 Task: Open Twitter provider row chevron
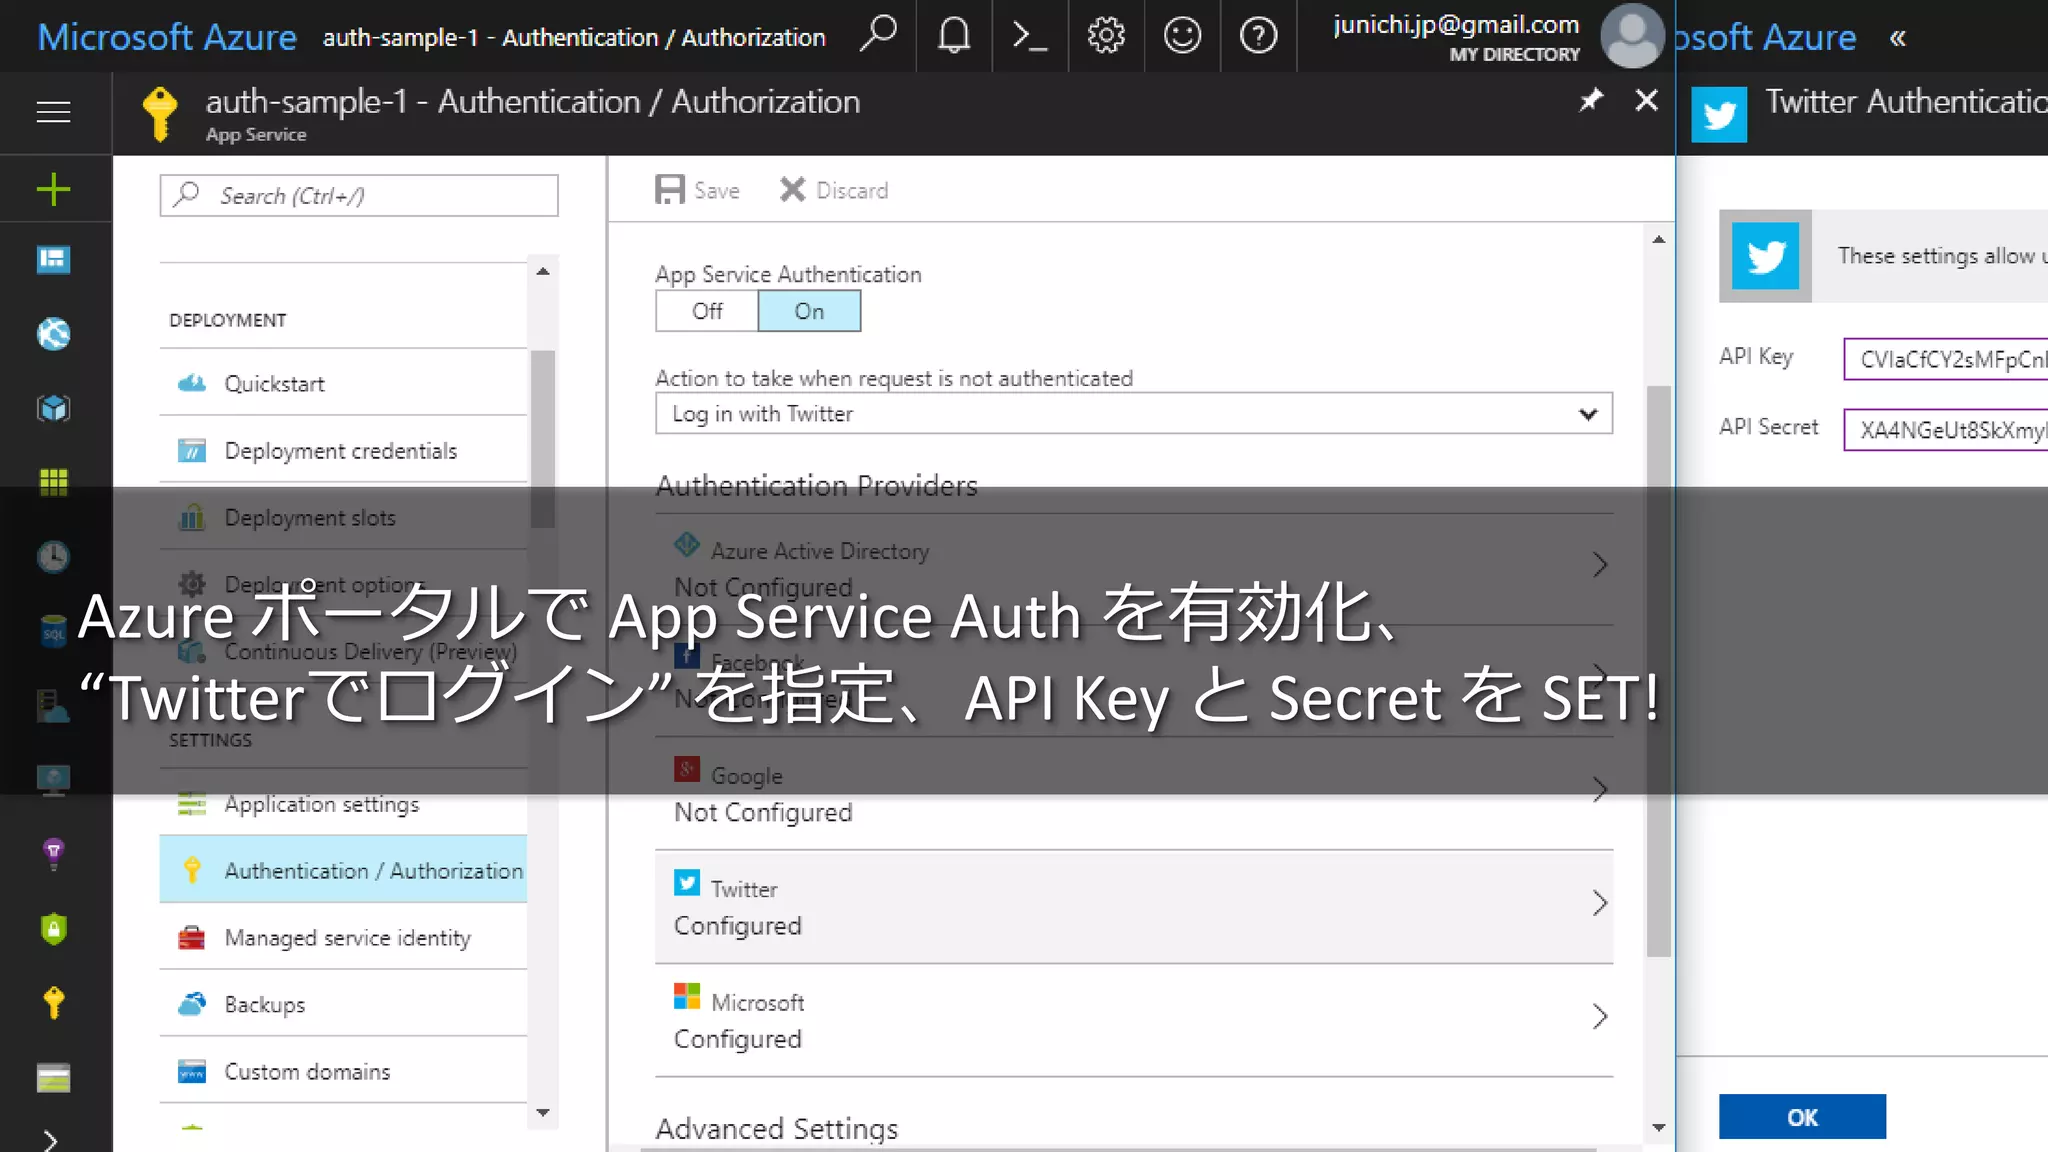coord(1599,903)
